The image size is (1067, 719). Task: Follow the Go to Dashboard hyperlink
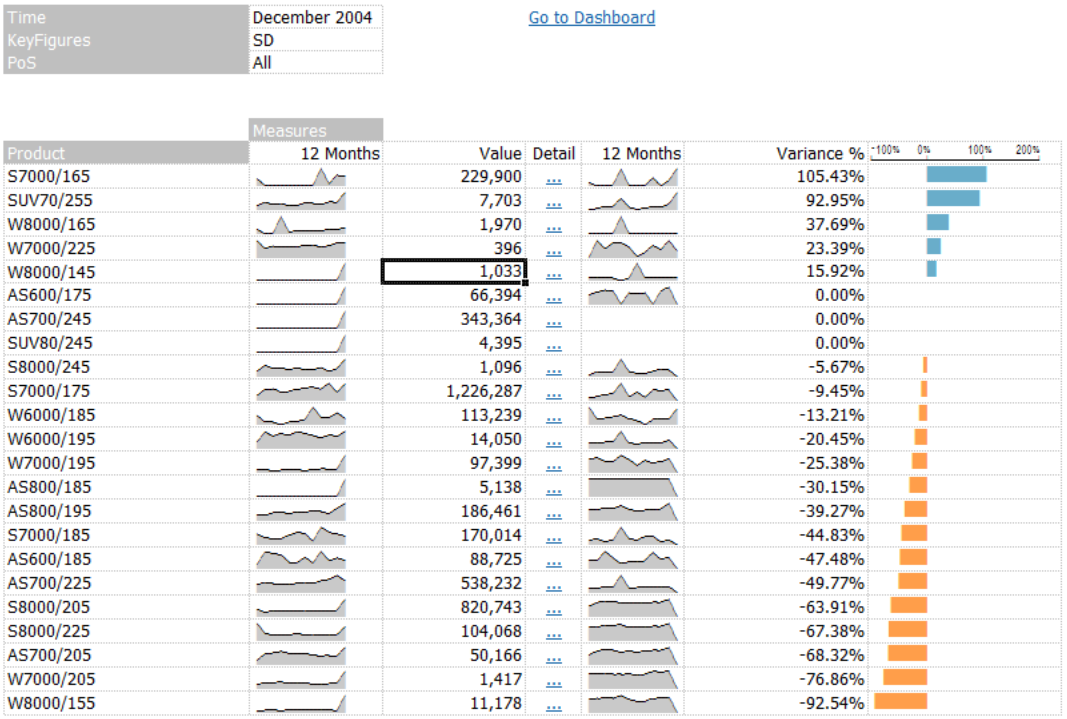591,18
